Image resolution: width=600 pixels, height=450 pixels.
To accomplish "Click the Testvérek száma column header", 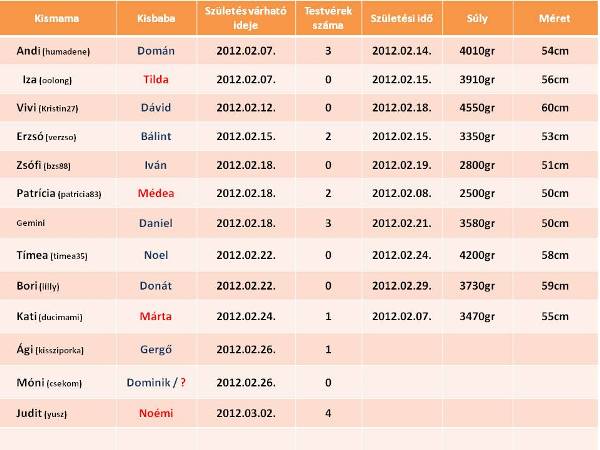I will tap(327, 19).
